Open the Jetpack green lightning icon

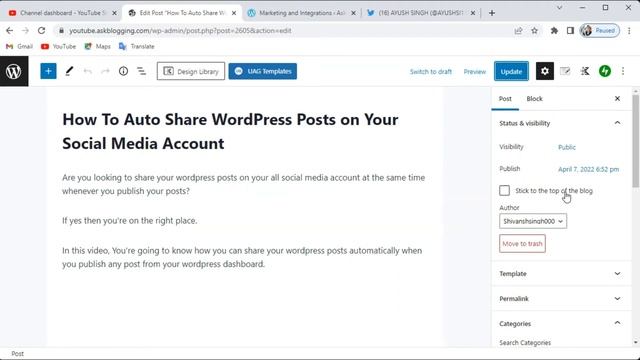[x=604, y=71]
